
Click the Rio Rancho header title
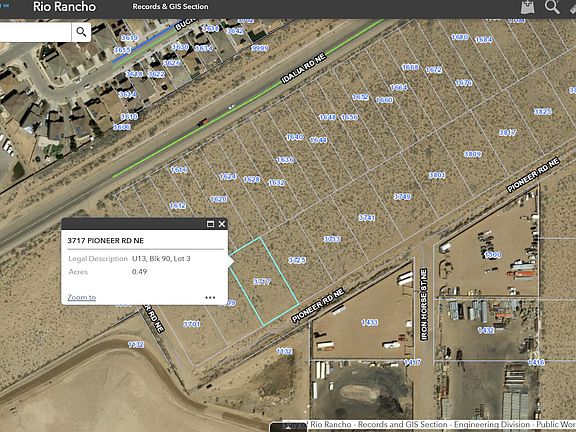tap(64, 7)
